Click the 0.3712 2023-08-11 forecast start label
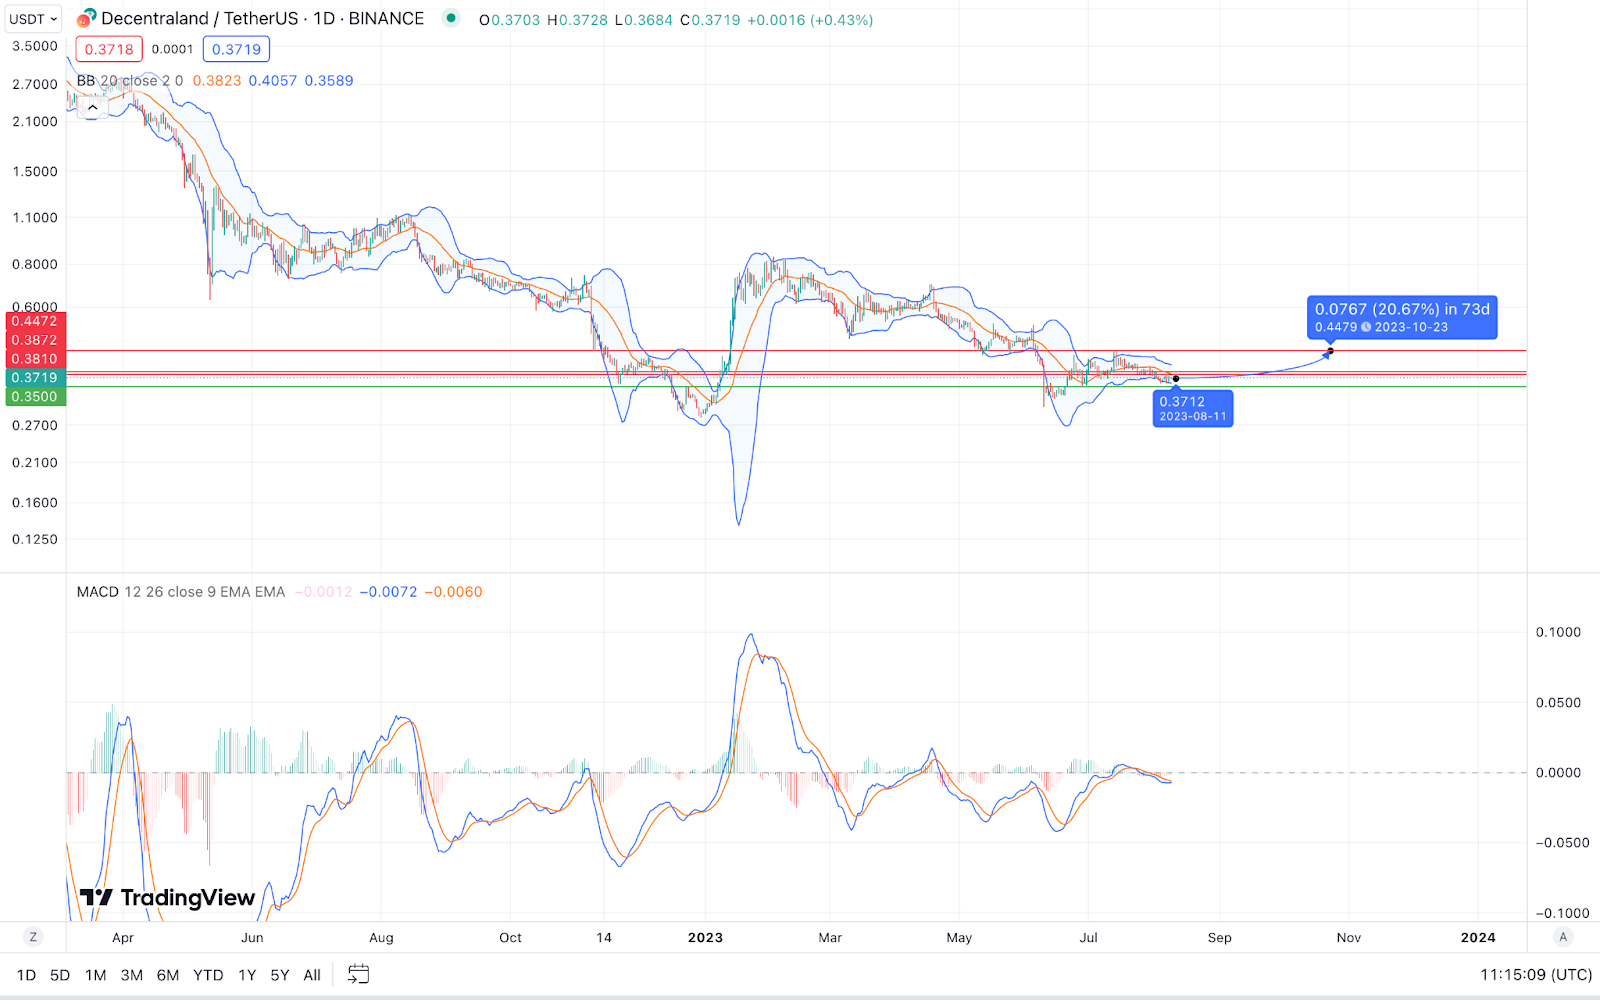The width and height of the screenshot is (1600, 1000). point(1193,409)
